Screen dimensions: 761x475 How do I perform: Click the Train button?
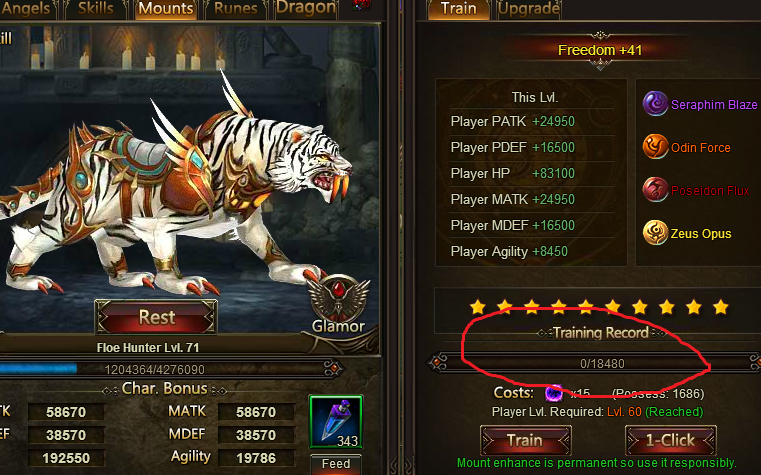coord(526,440)
